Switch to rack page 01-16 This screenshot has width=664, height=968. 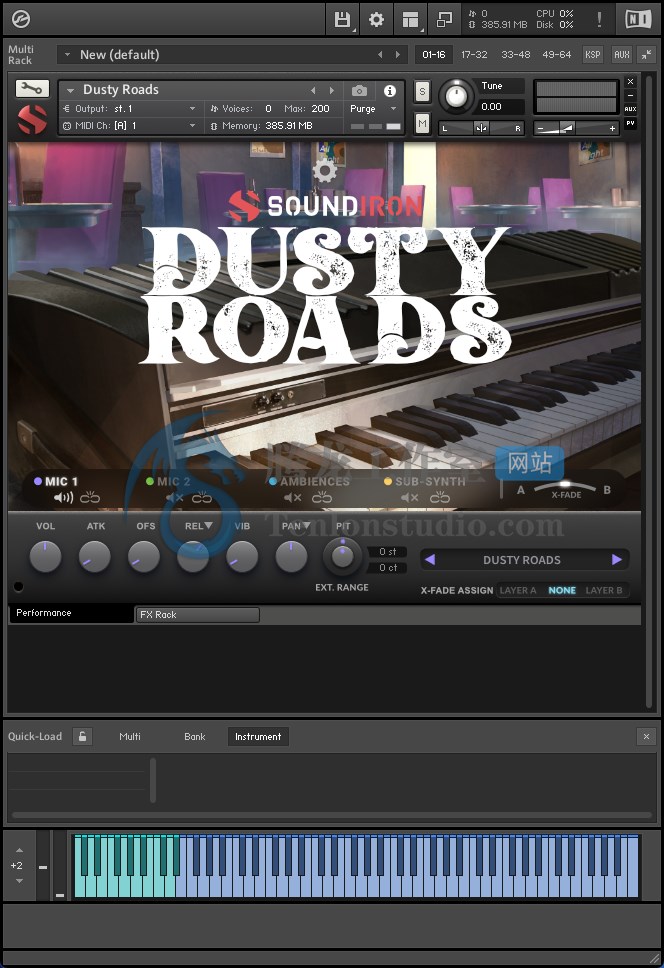coord(433,54)
